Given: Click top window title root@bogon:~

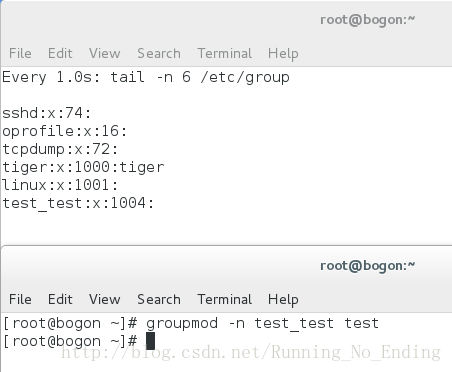Looking at the screenshot, I should click(x=367, y=20).
